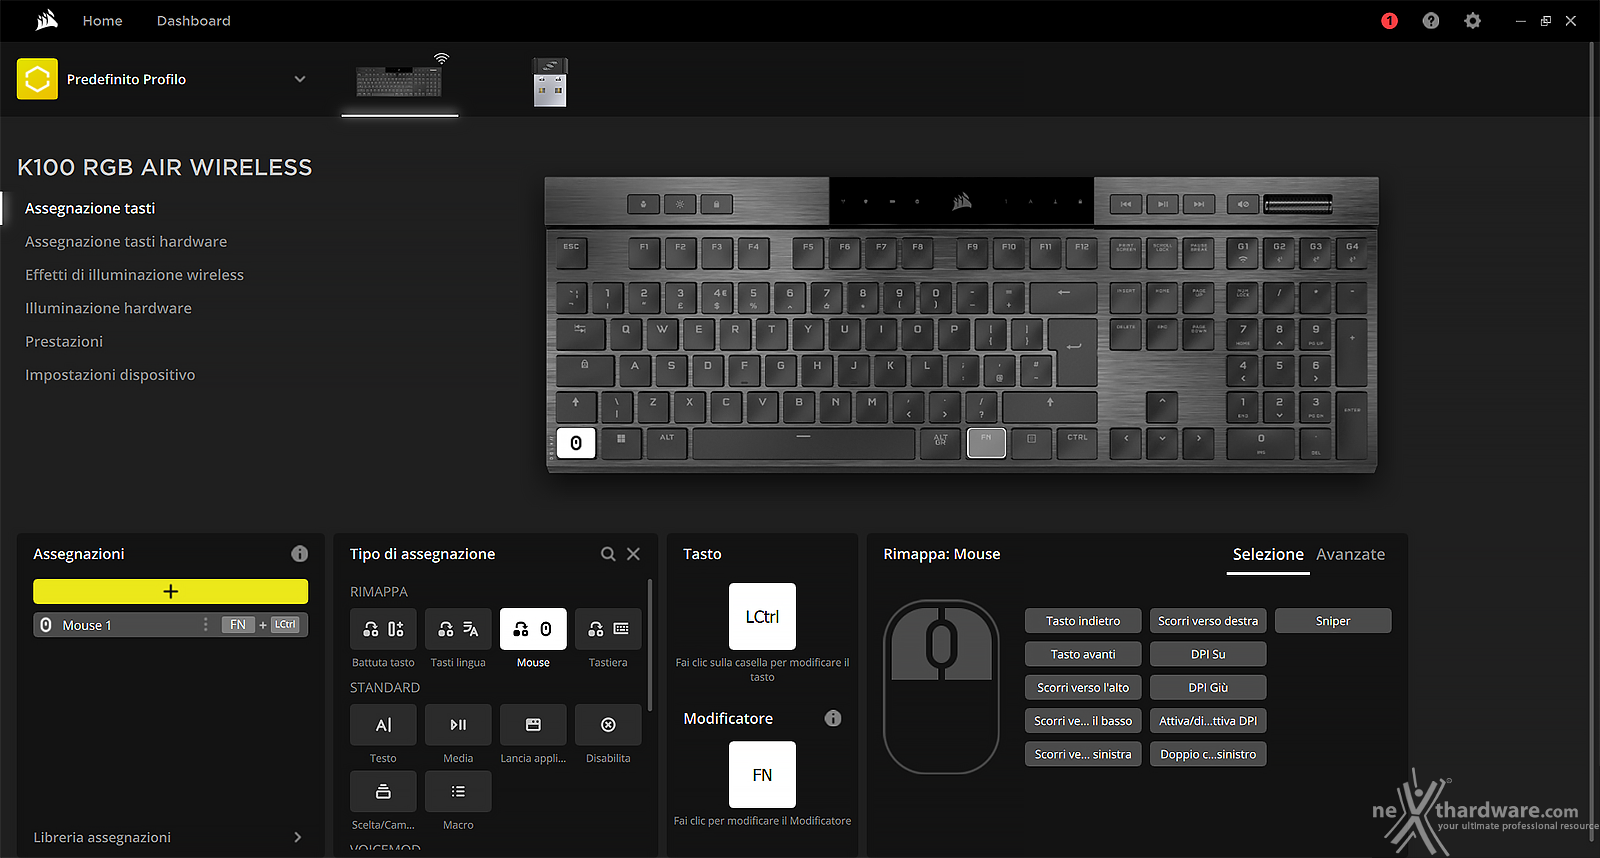This screenshot has height=858, width=1600.
Task: Choose Tasti lingua remap type
Action: coord(458,629)
